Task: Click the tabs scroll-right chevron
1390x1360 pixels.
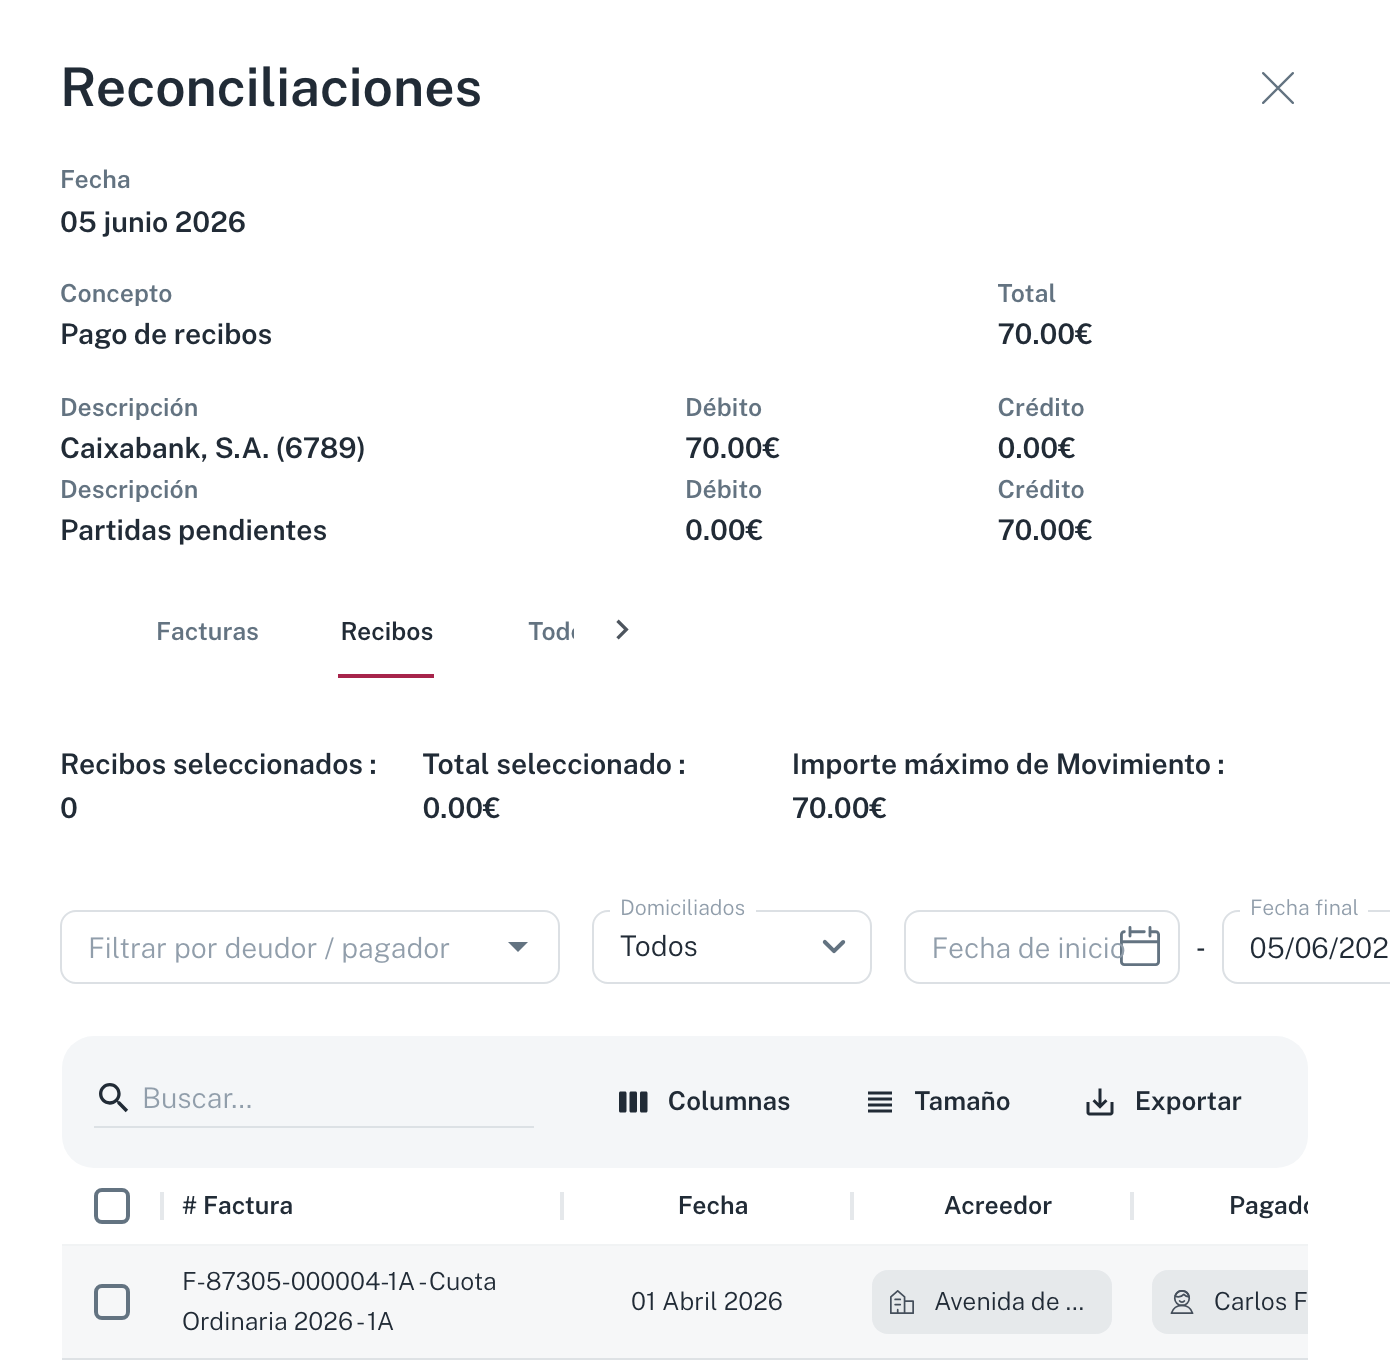Action: point(622,630)
